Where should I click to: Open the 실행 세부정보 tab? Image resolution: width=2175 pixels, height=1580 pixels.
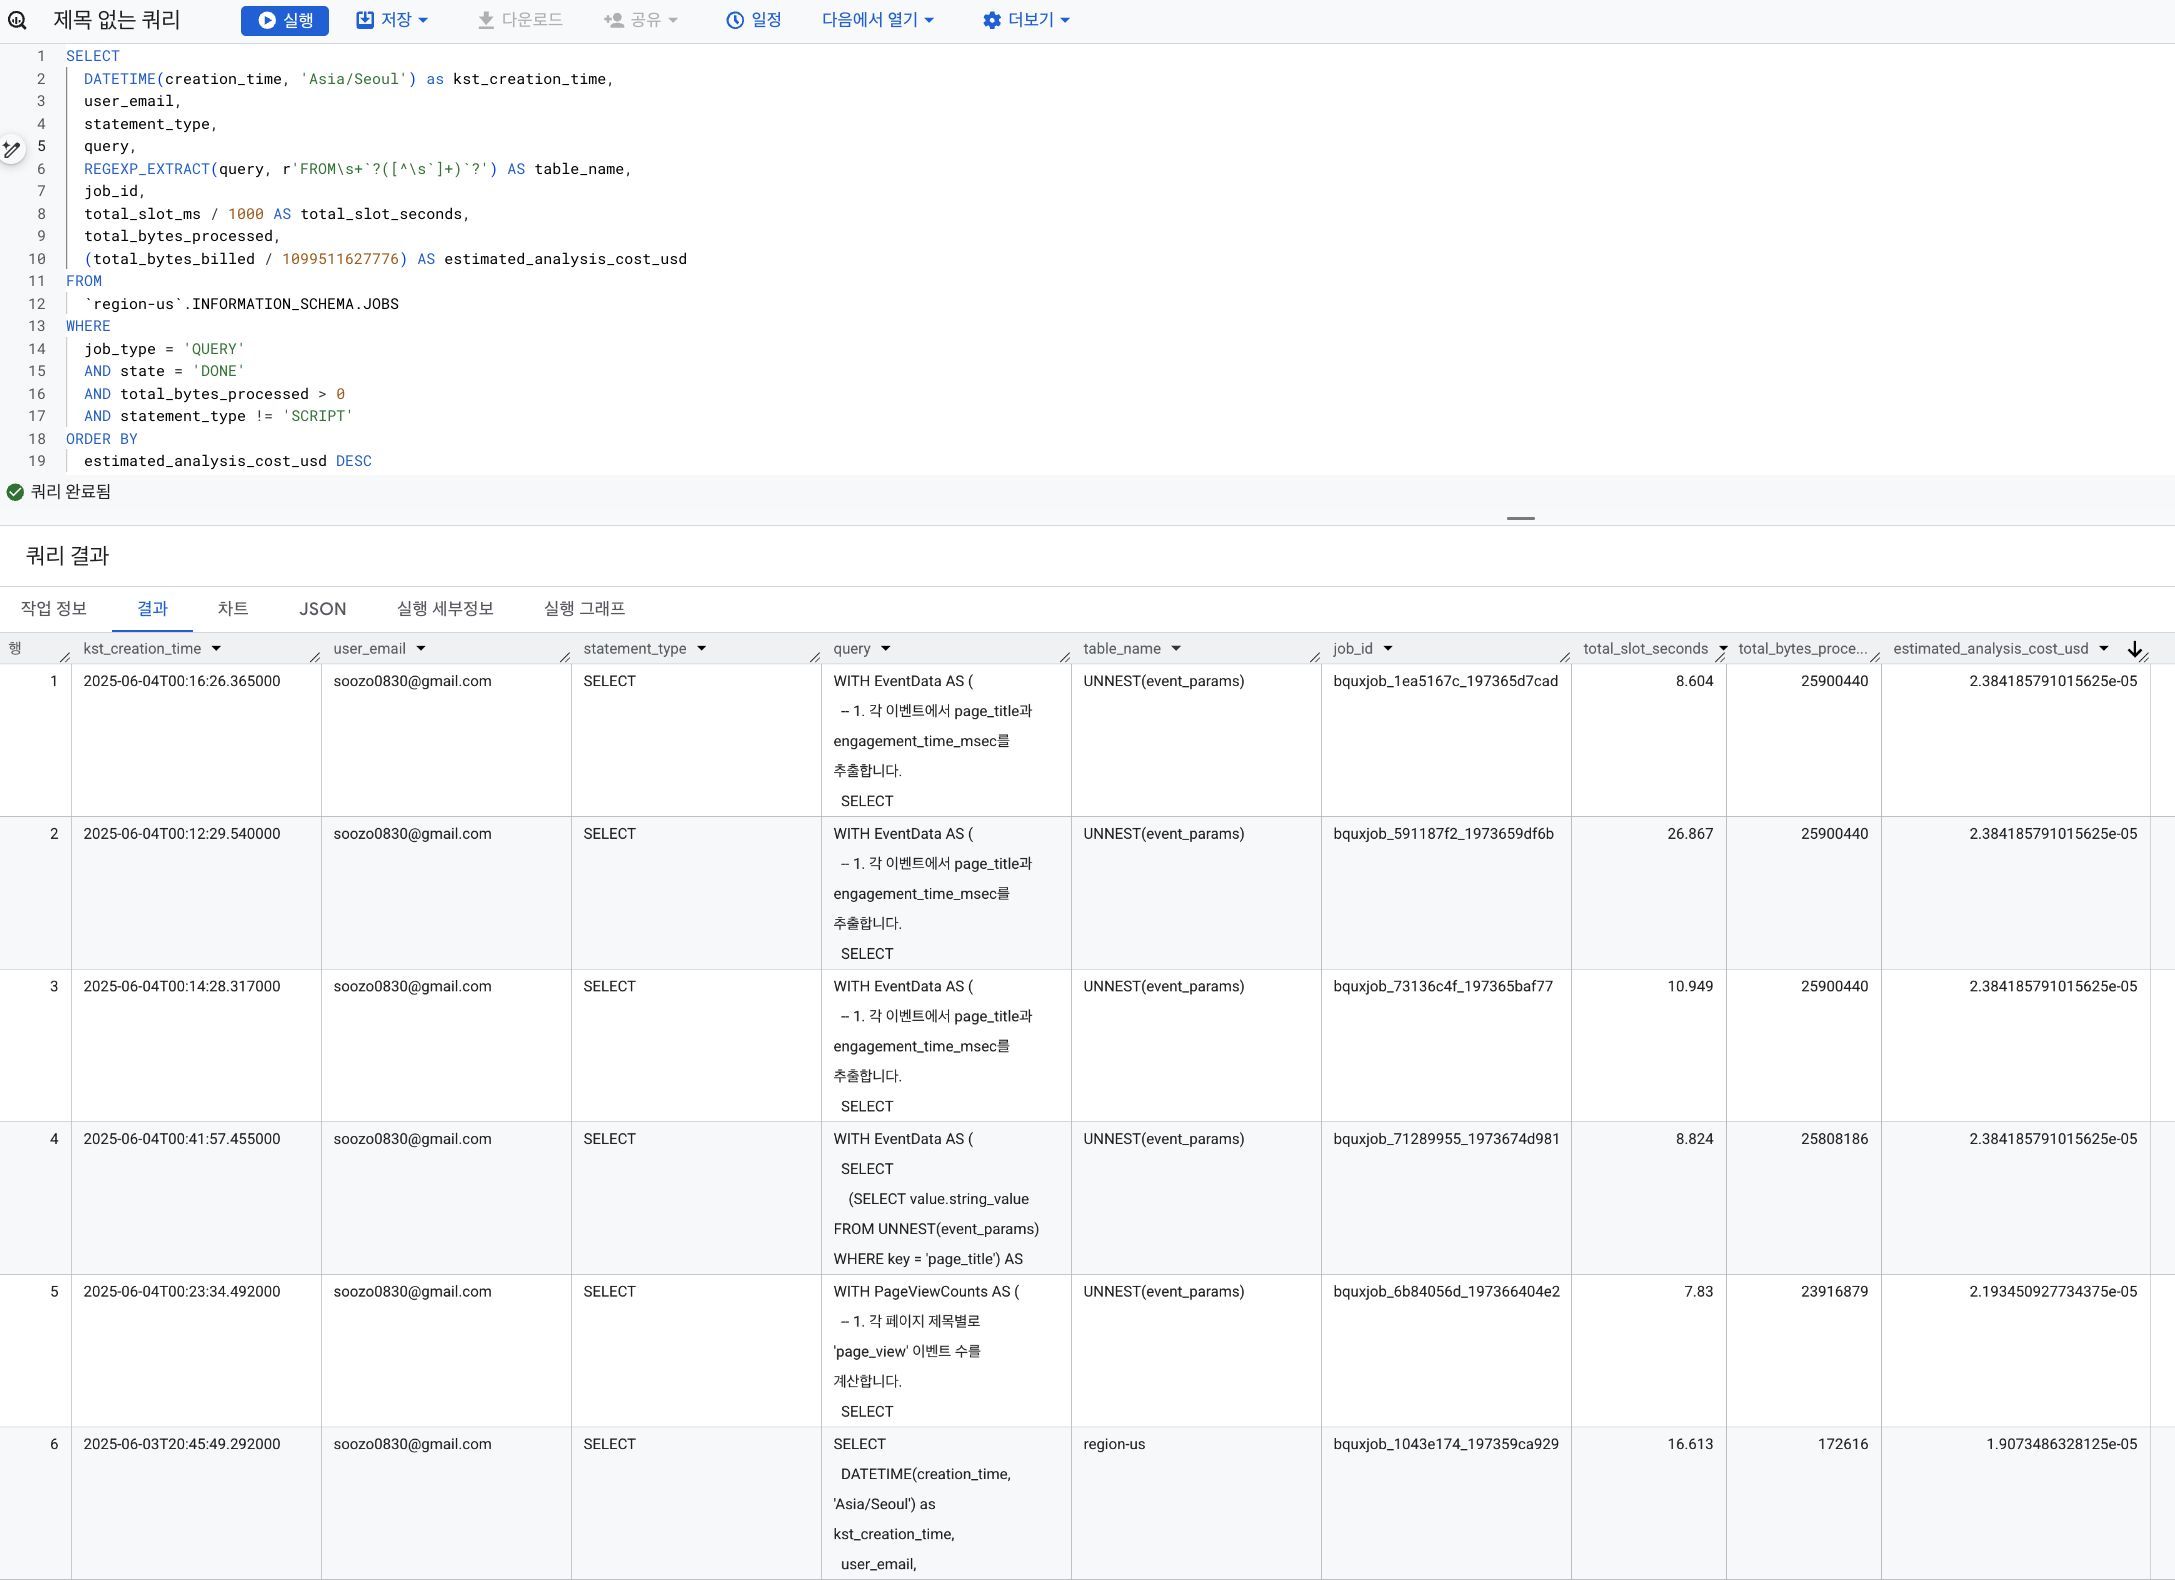click(445, 608)
